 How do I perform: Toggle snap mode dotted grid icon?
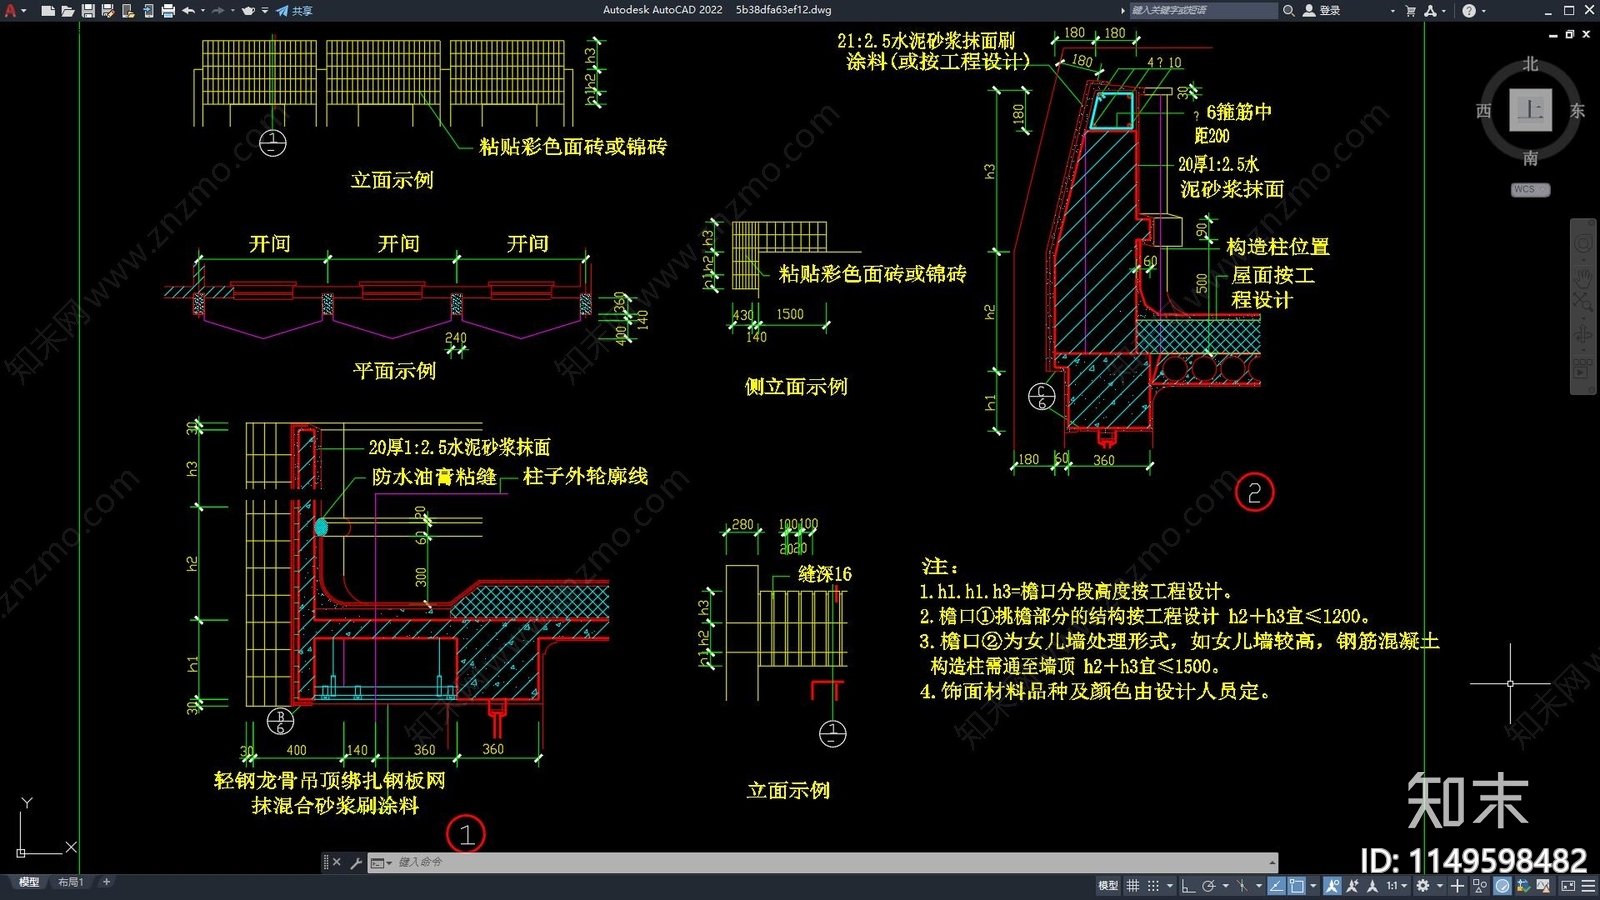point(1153,885)
